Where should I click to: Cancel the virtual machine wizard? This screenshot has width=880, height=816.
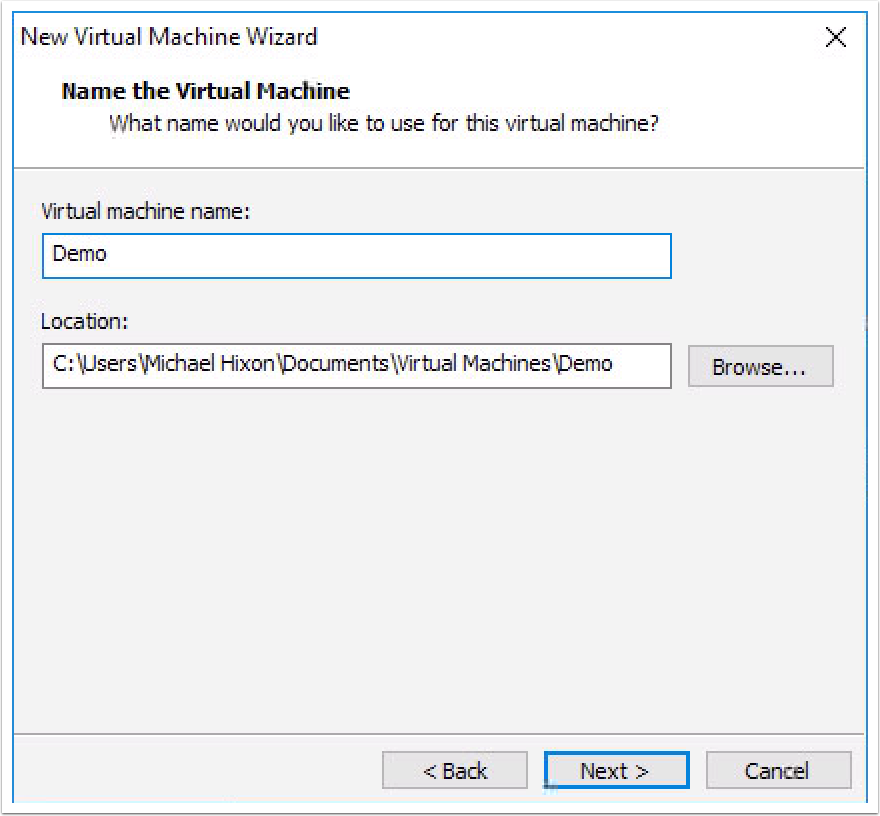778,770
